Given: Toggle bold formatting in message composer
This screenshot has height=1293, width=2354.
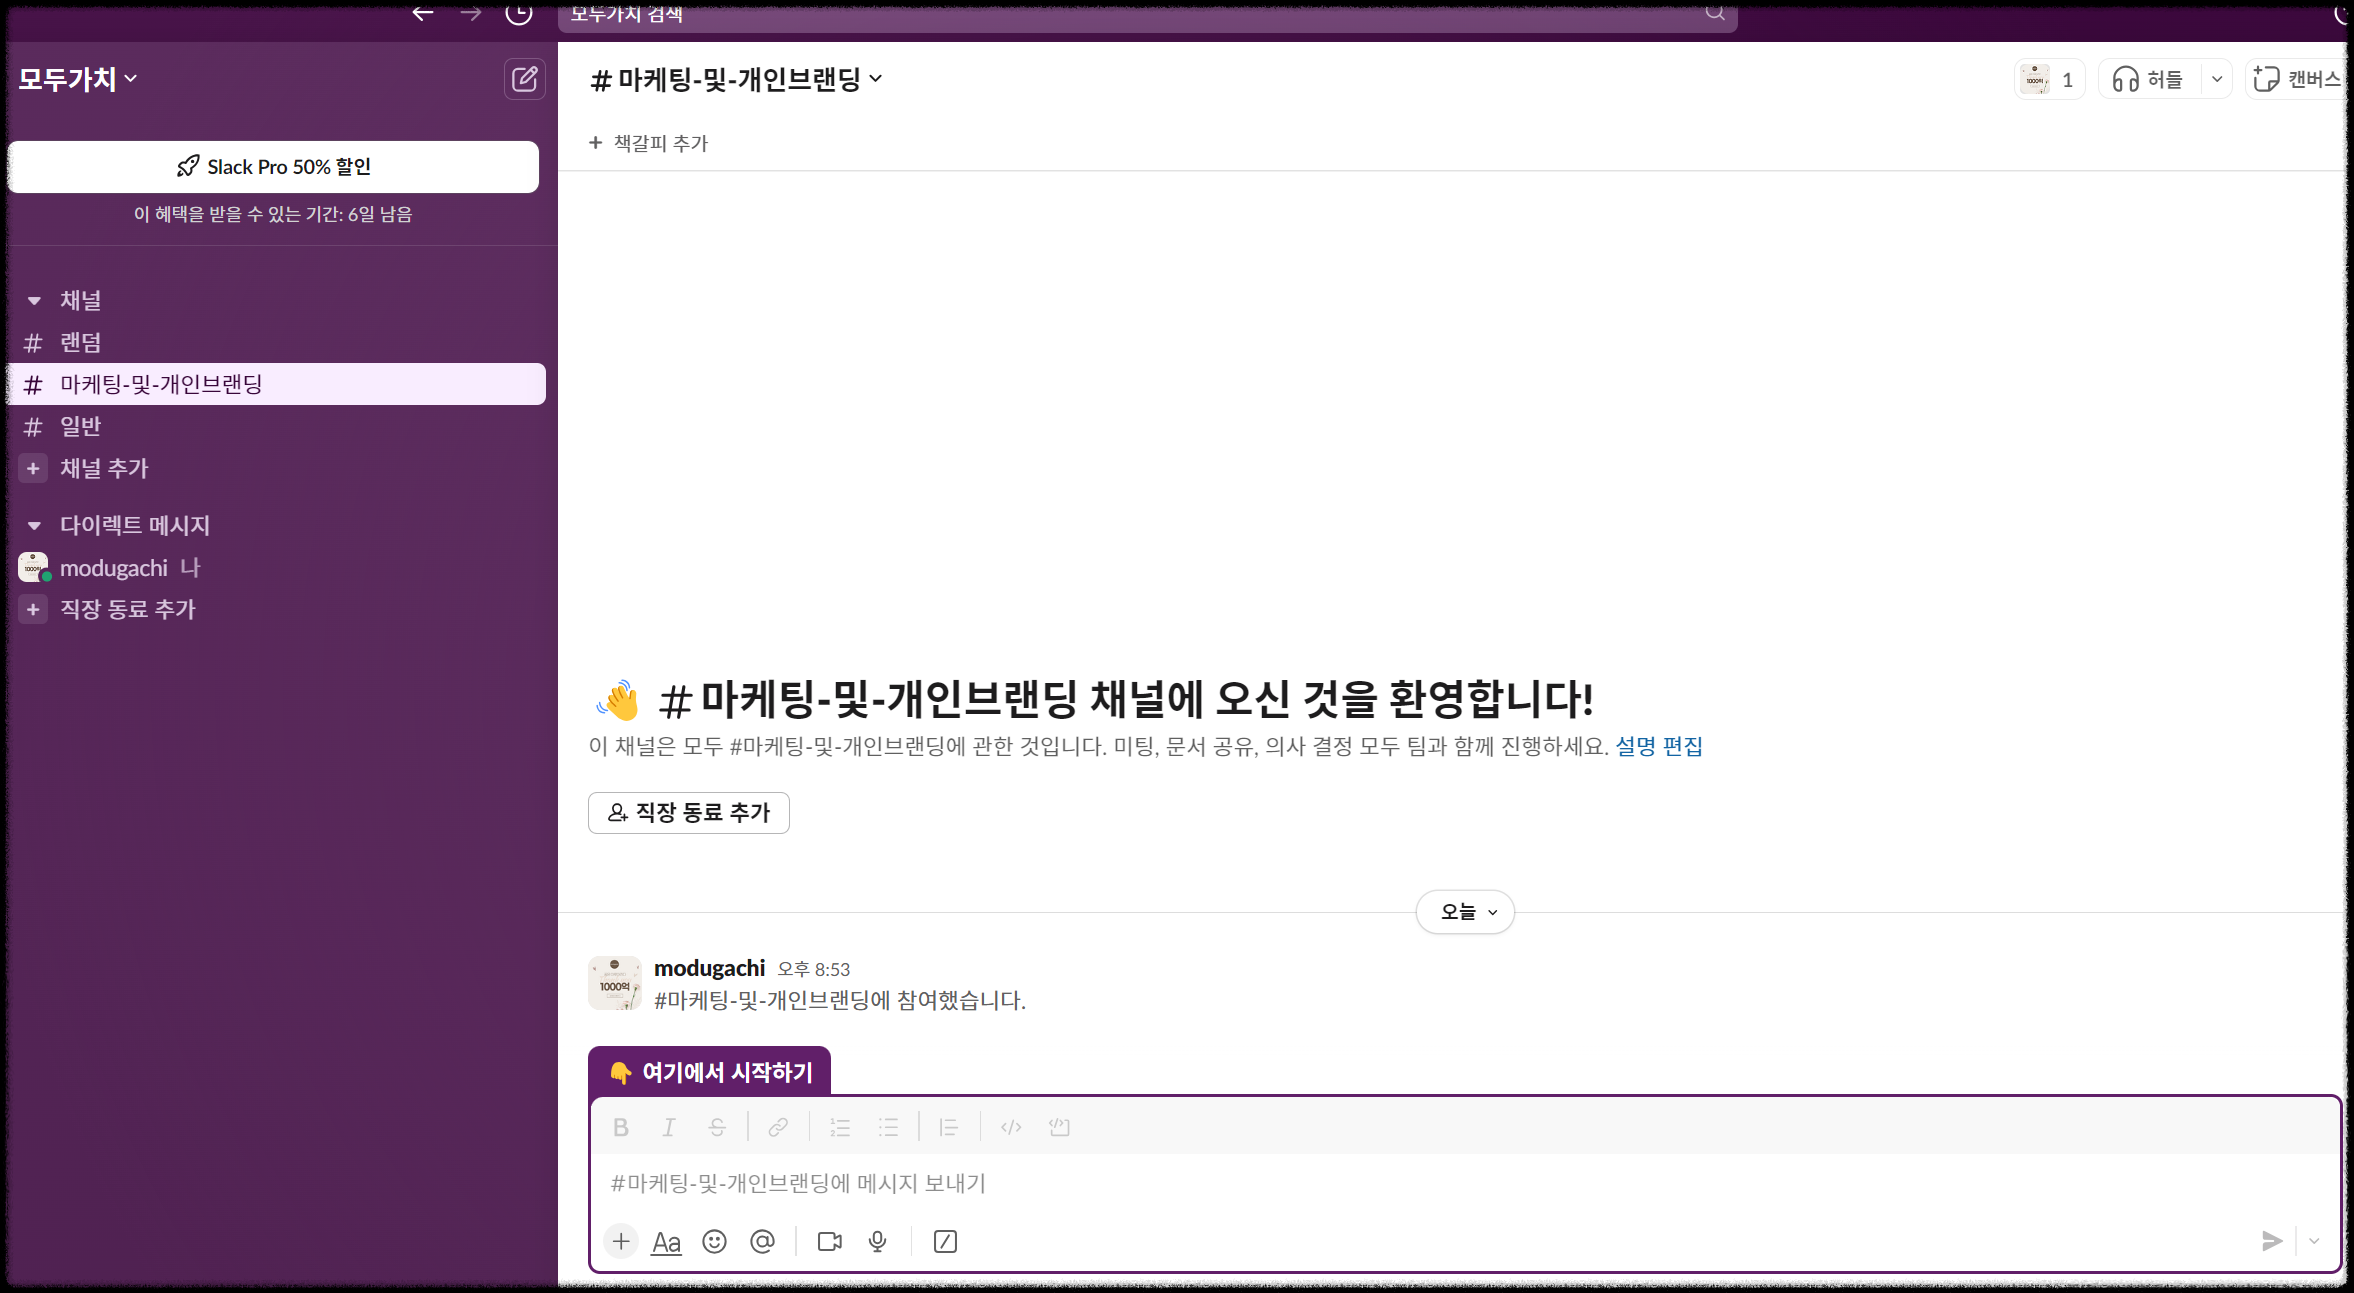Looking at the screenshot, I should (621, 1126).
